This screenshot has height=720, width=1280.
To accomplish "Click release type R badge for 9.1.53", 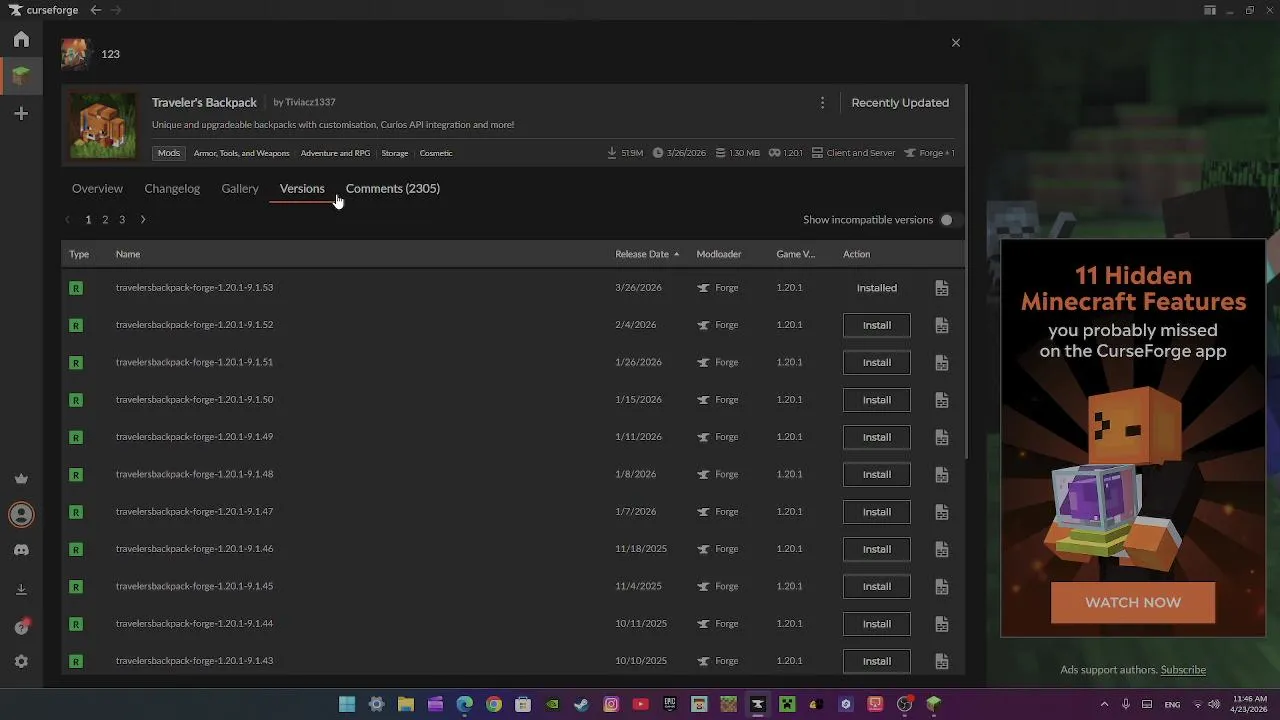I will (x=76, y=288).
